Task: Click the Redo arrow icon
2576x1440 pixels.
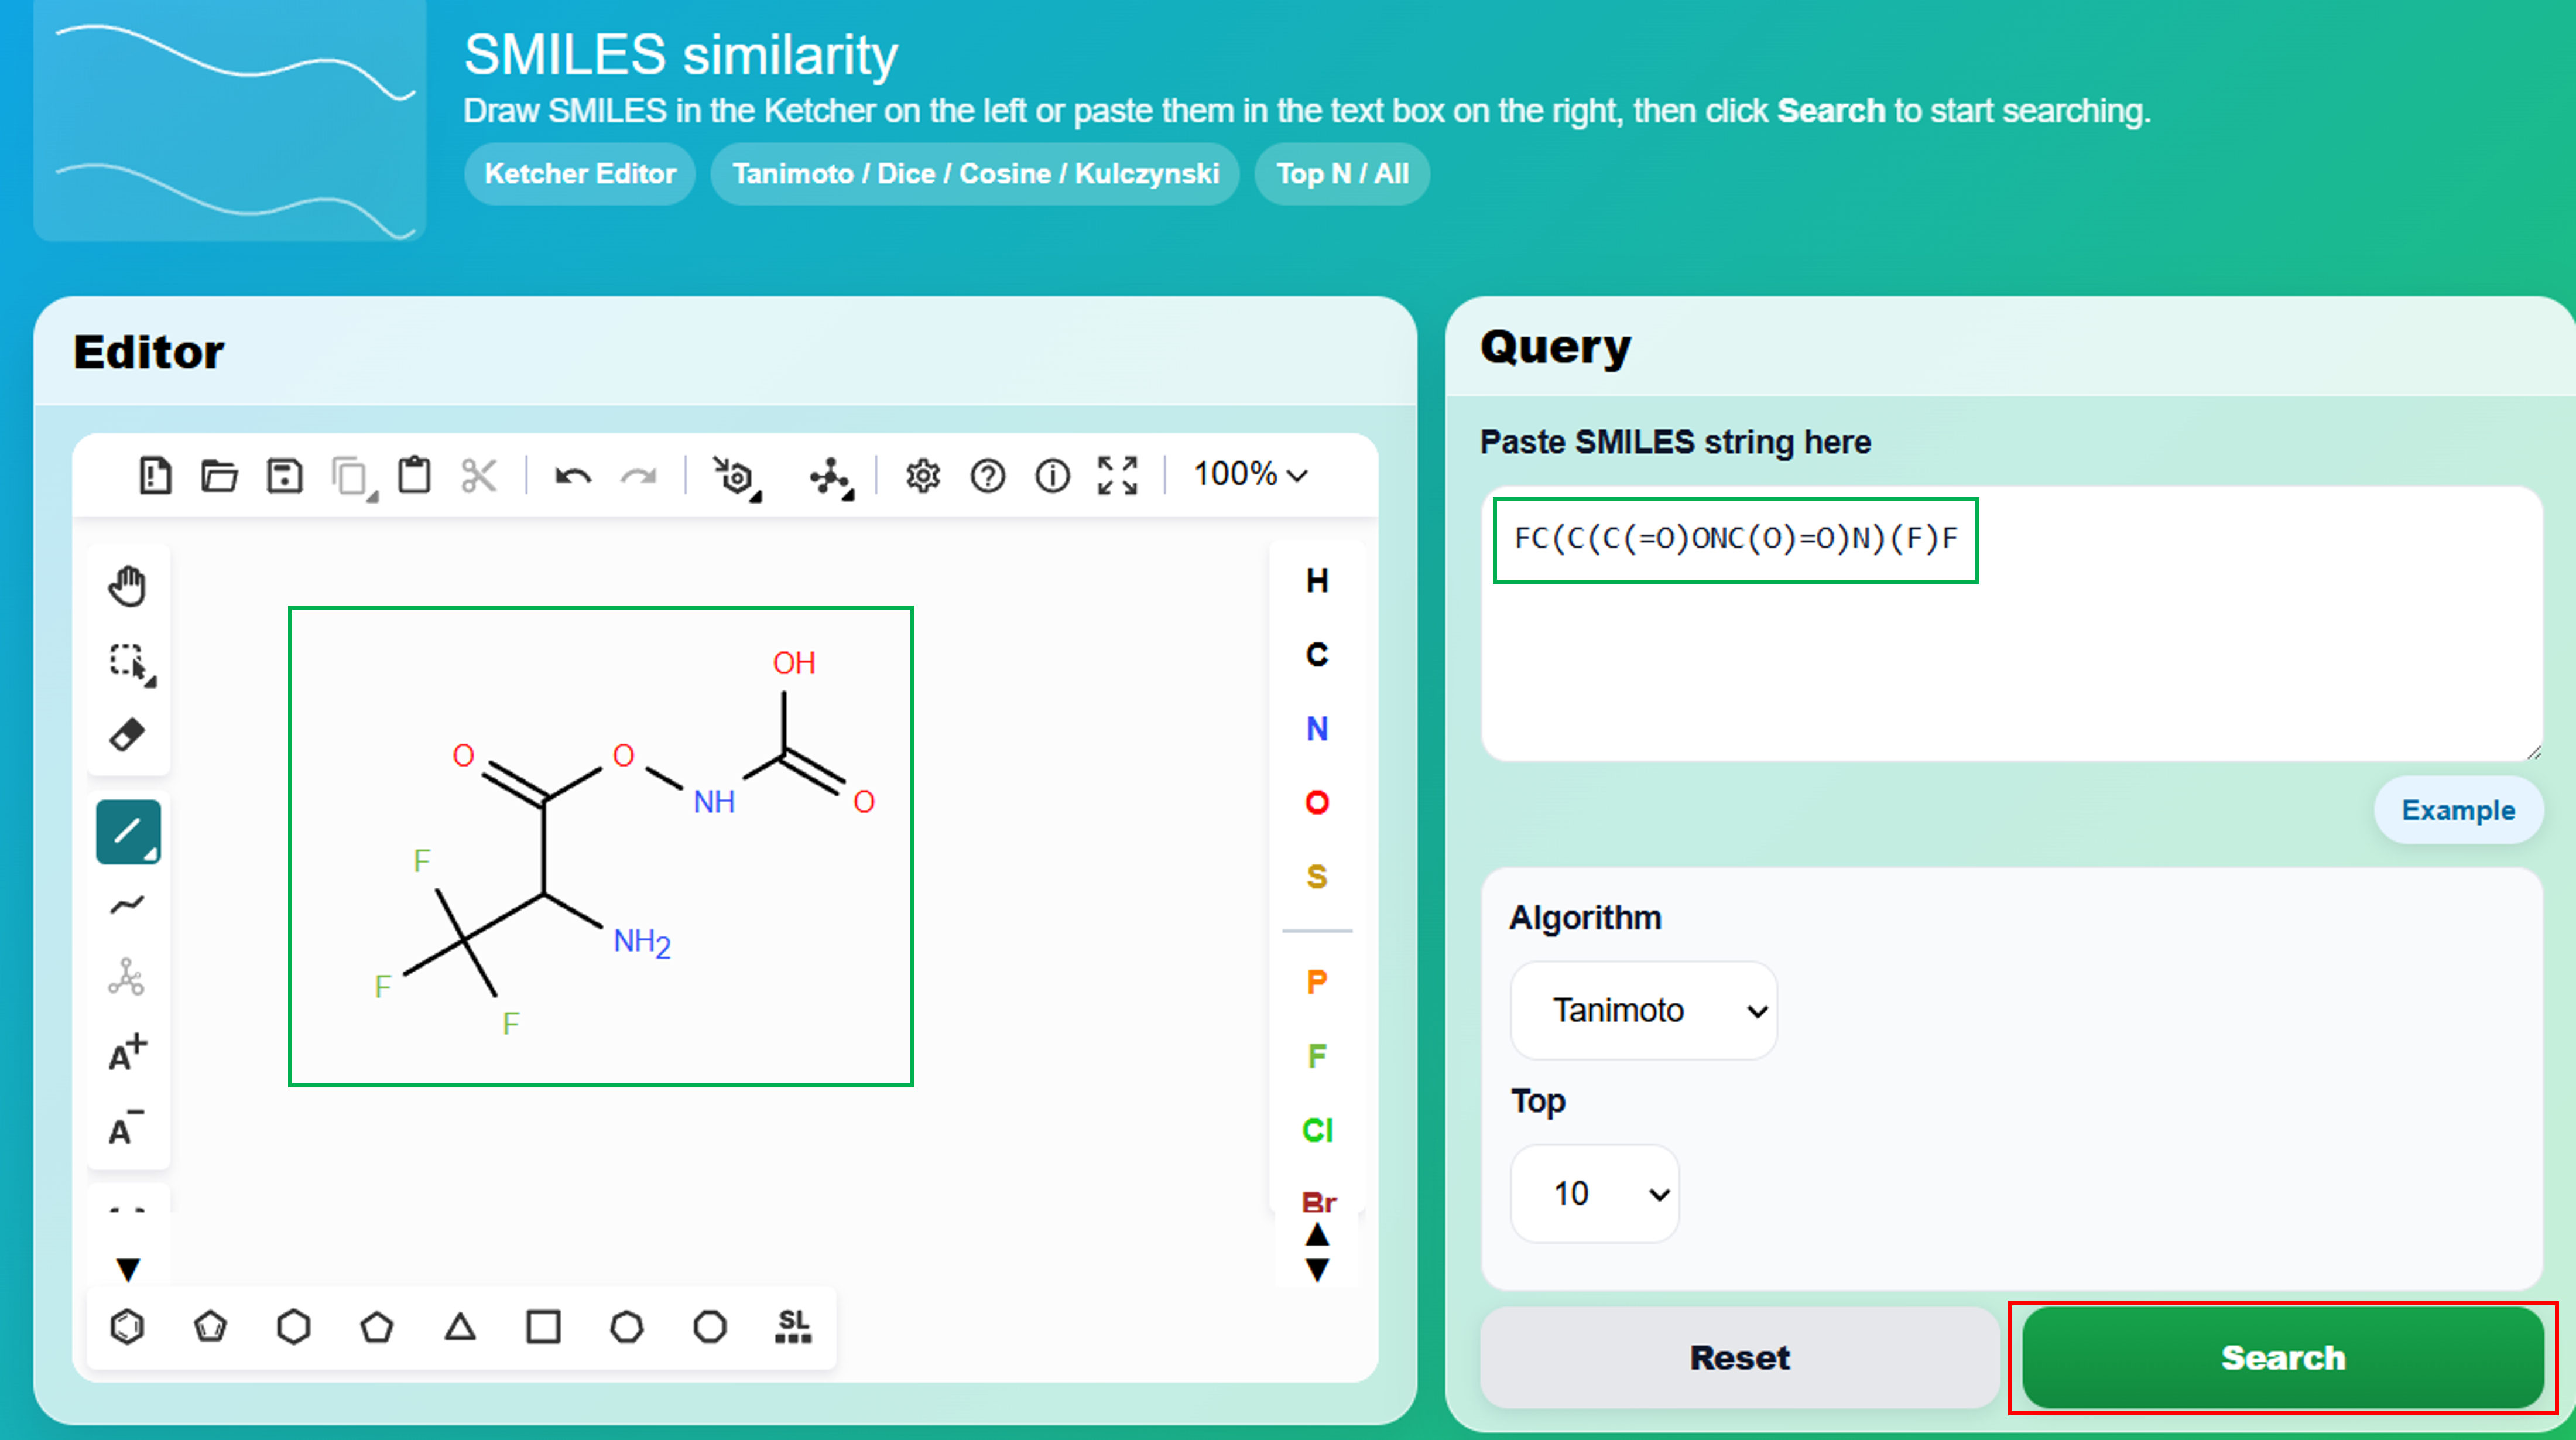Action: click(x=639, y=476)
